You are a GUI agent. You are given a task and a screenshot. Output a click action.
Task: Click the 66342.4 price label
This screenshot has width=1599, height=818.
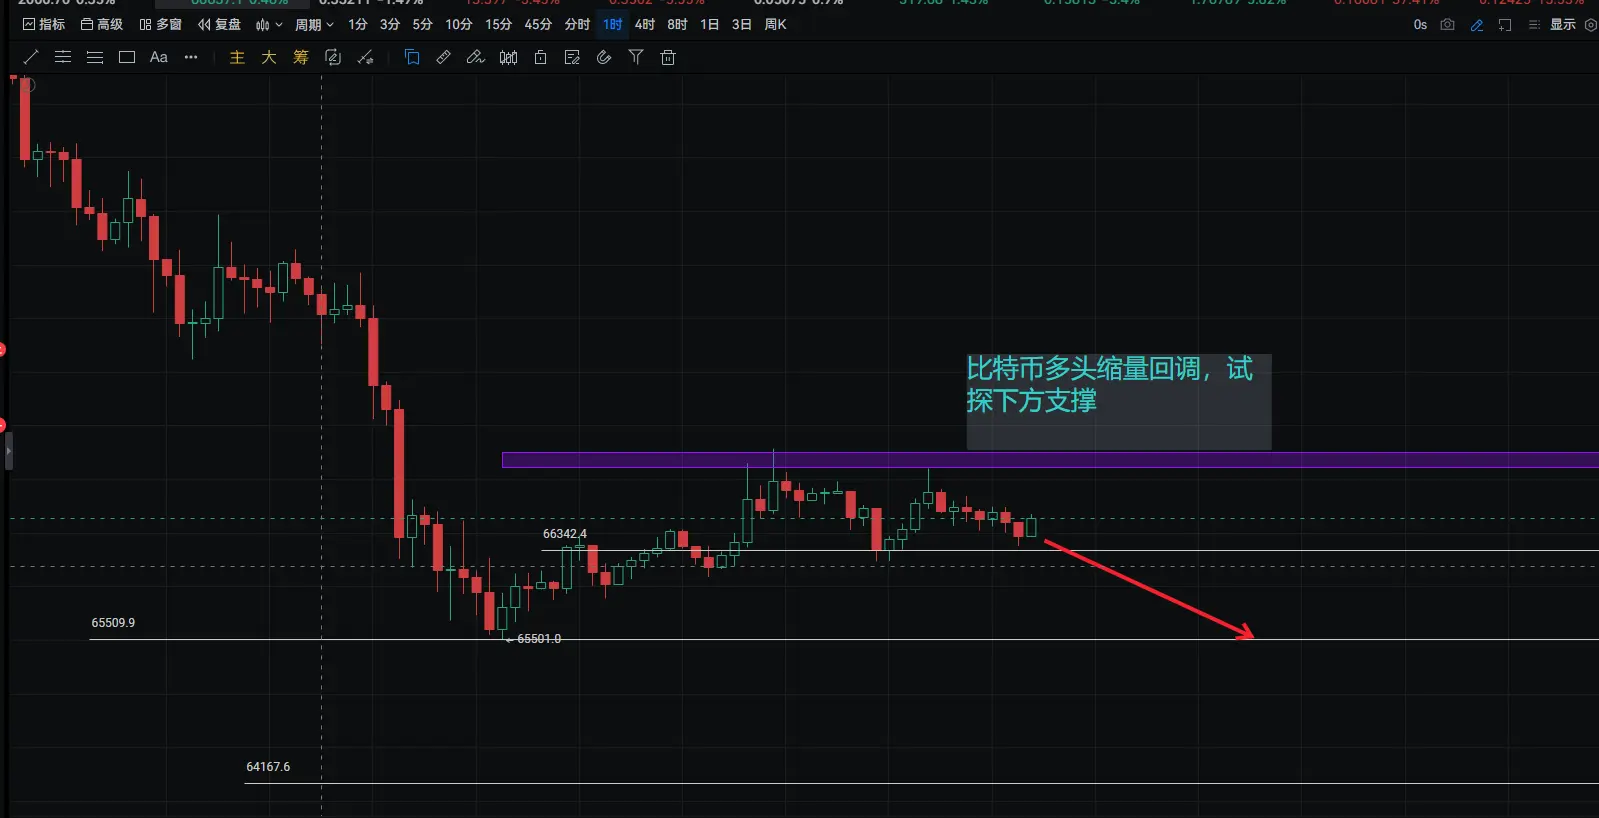click(x=565, y=534)
